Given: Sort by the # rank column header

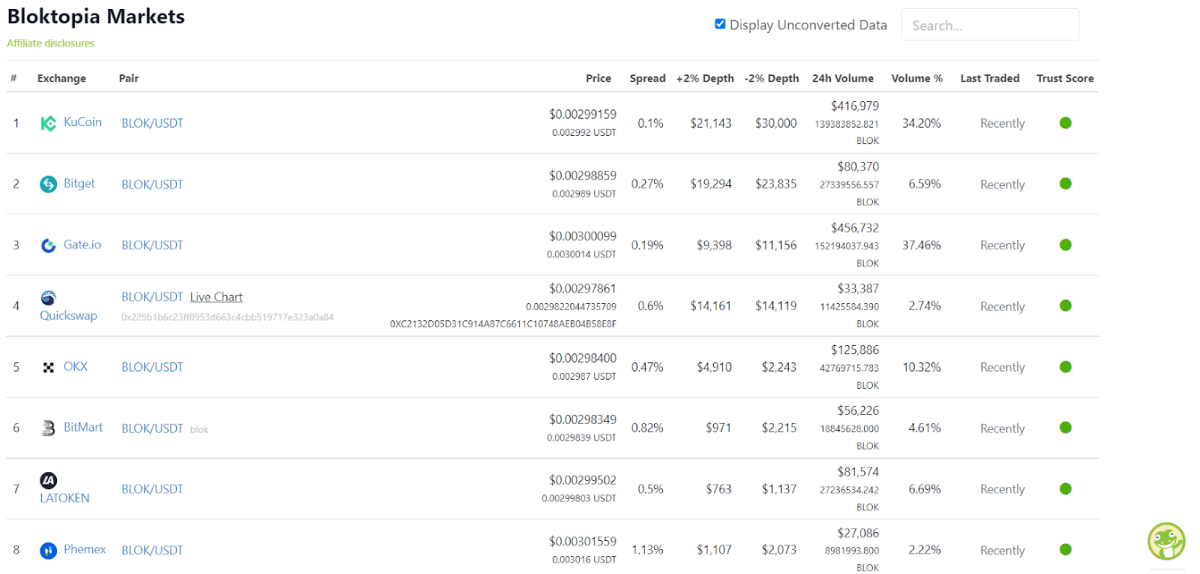Looking at the screenshot, I should tap(14, 78).
